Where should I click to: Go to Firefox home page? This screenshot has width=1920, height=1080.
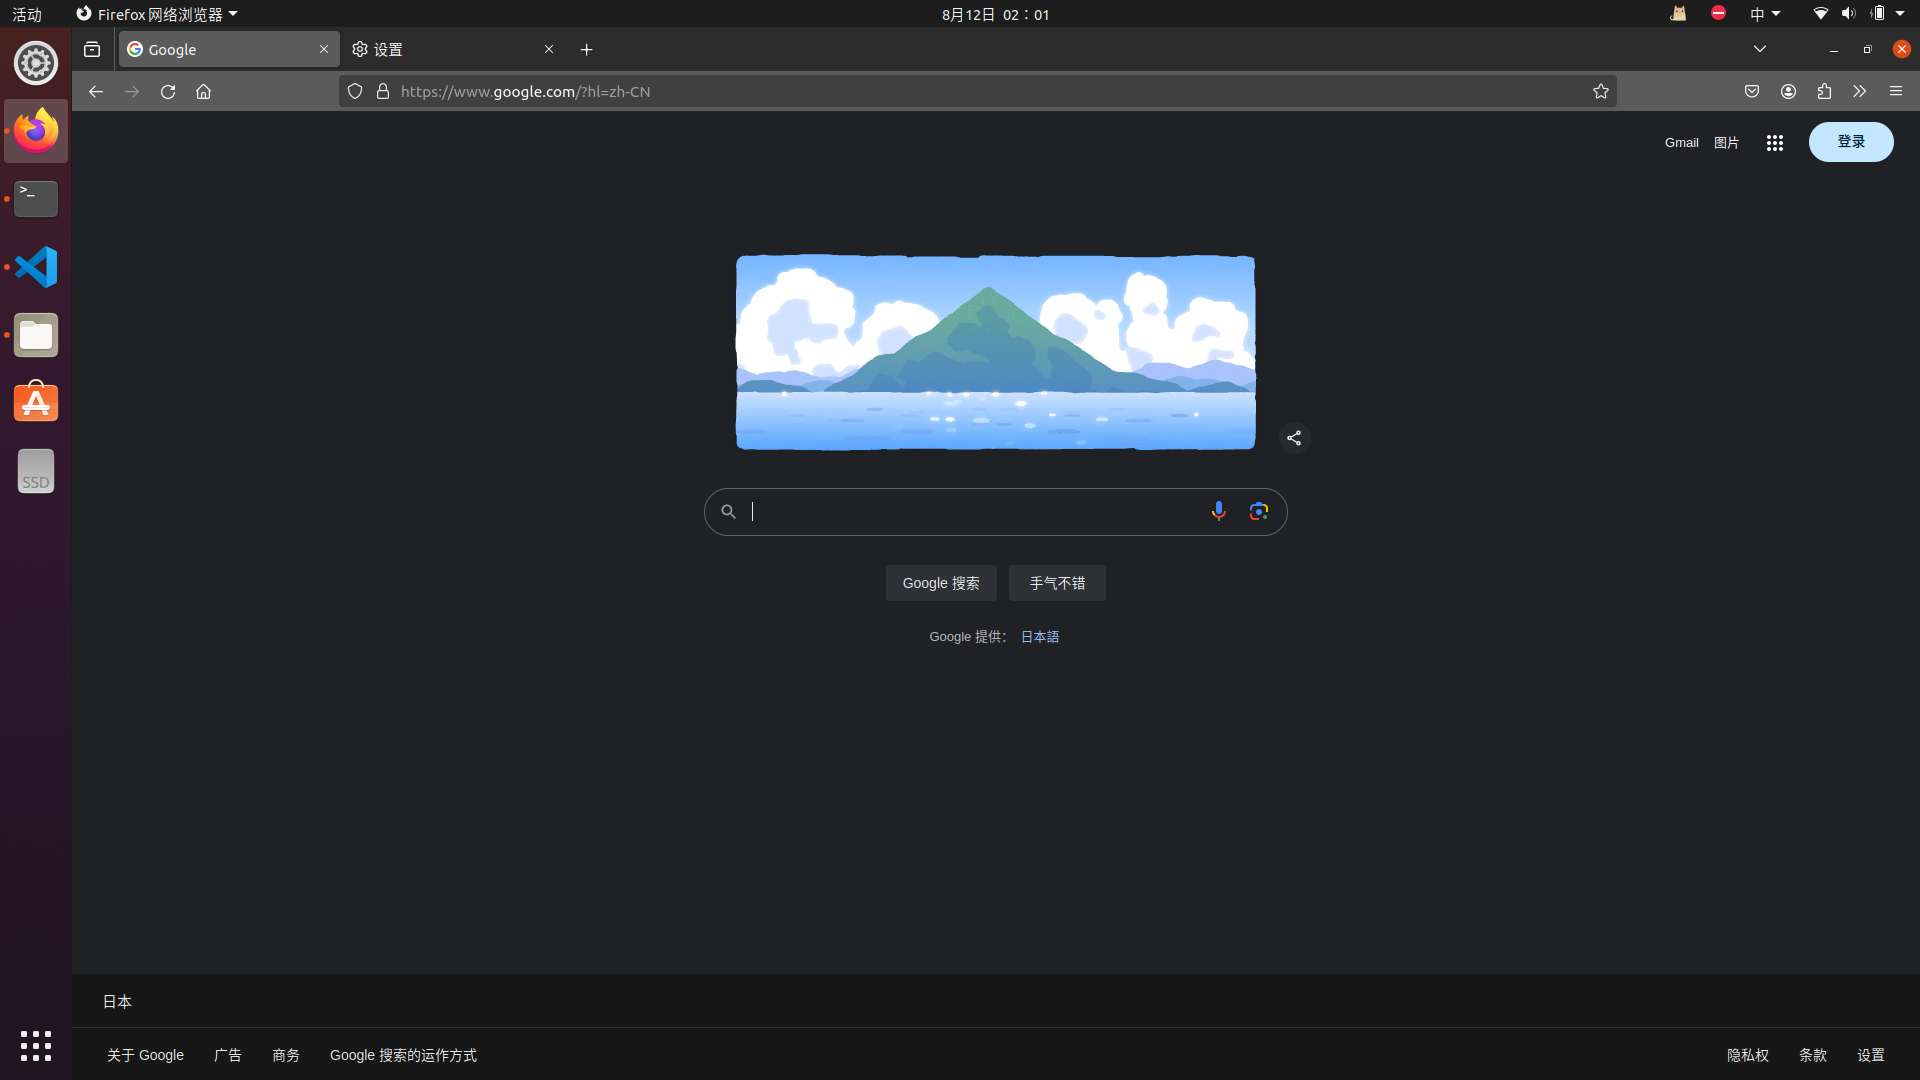click(x=204, y=91)
